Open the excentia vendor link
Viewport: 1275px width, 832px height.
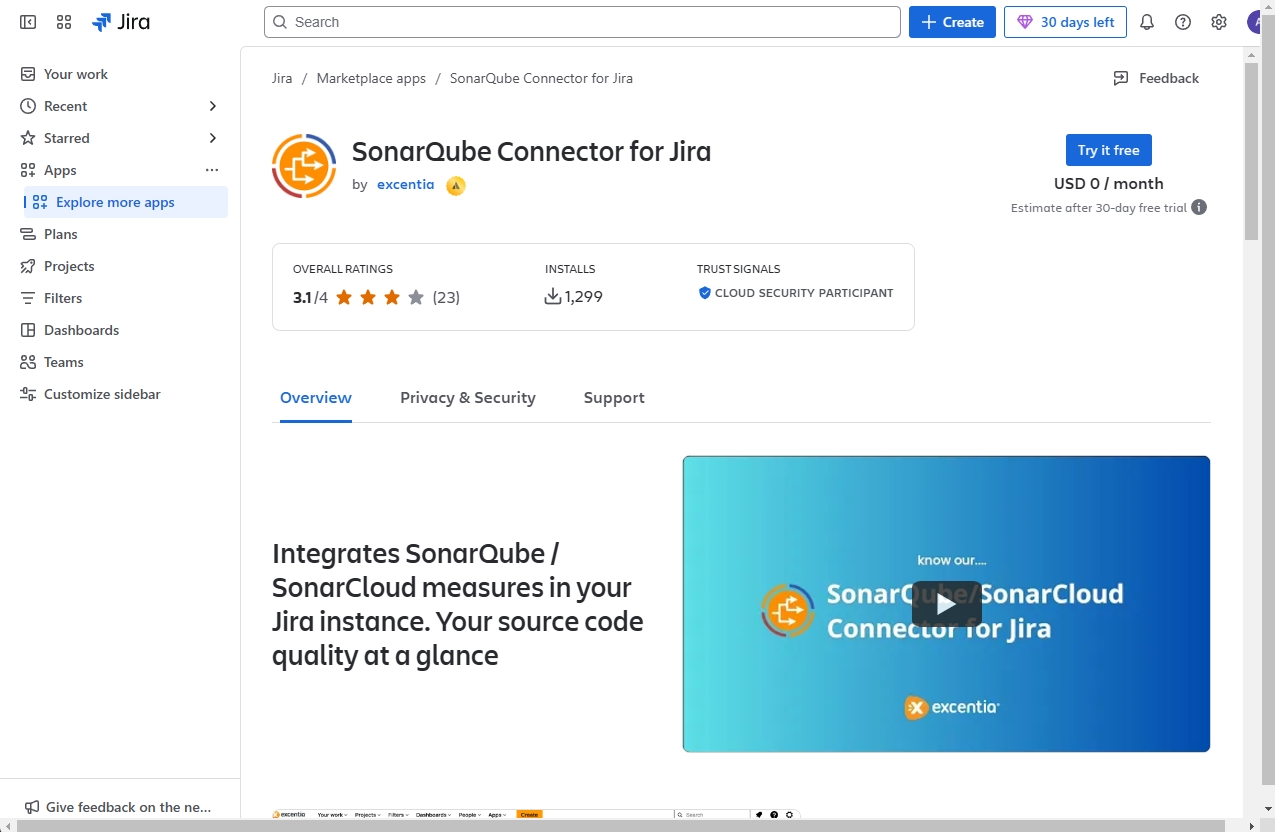(406, 185)
